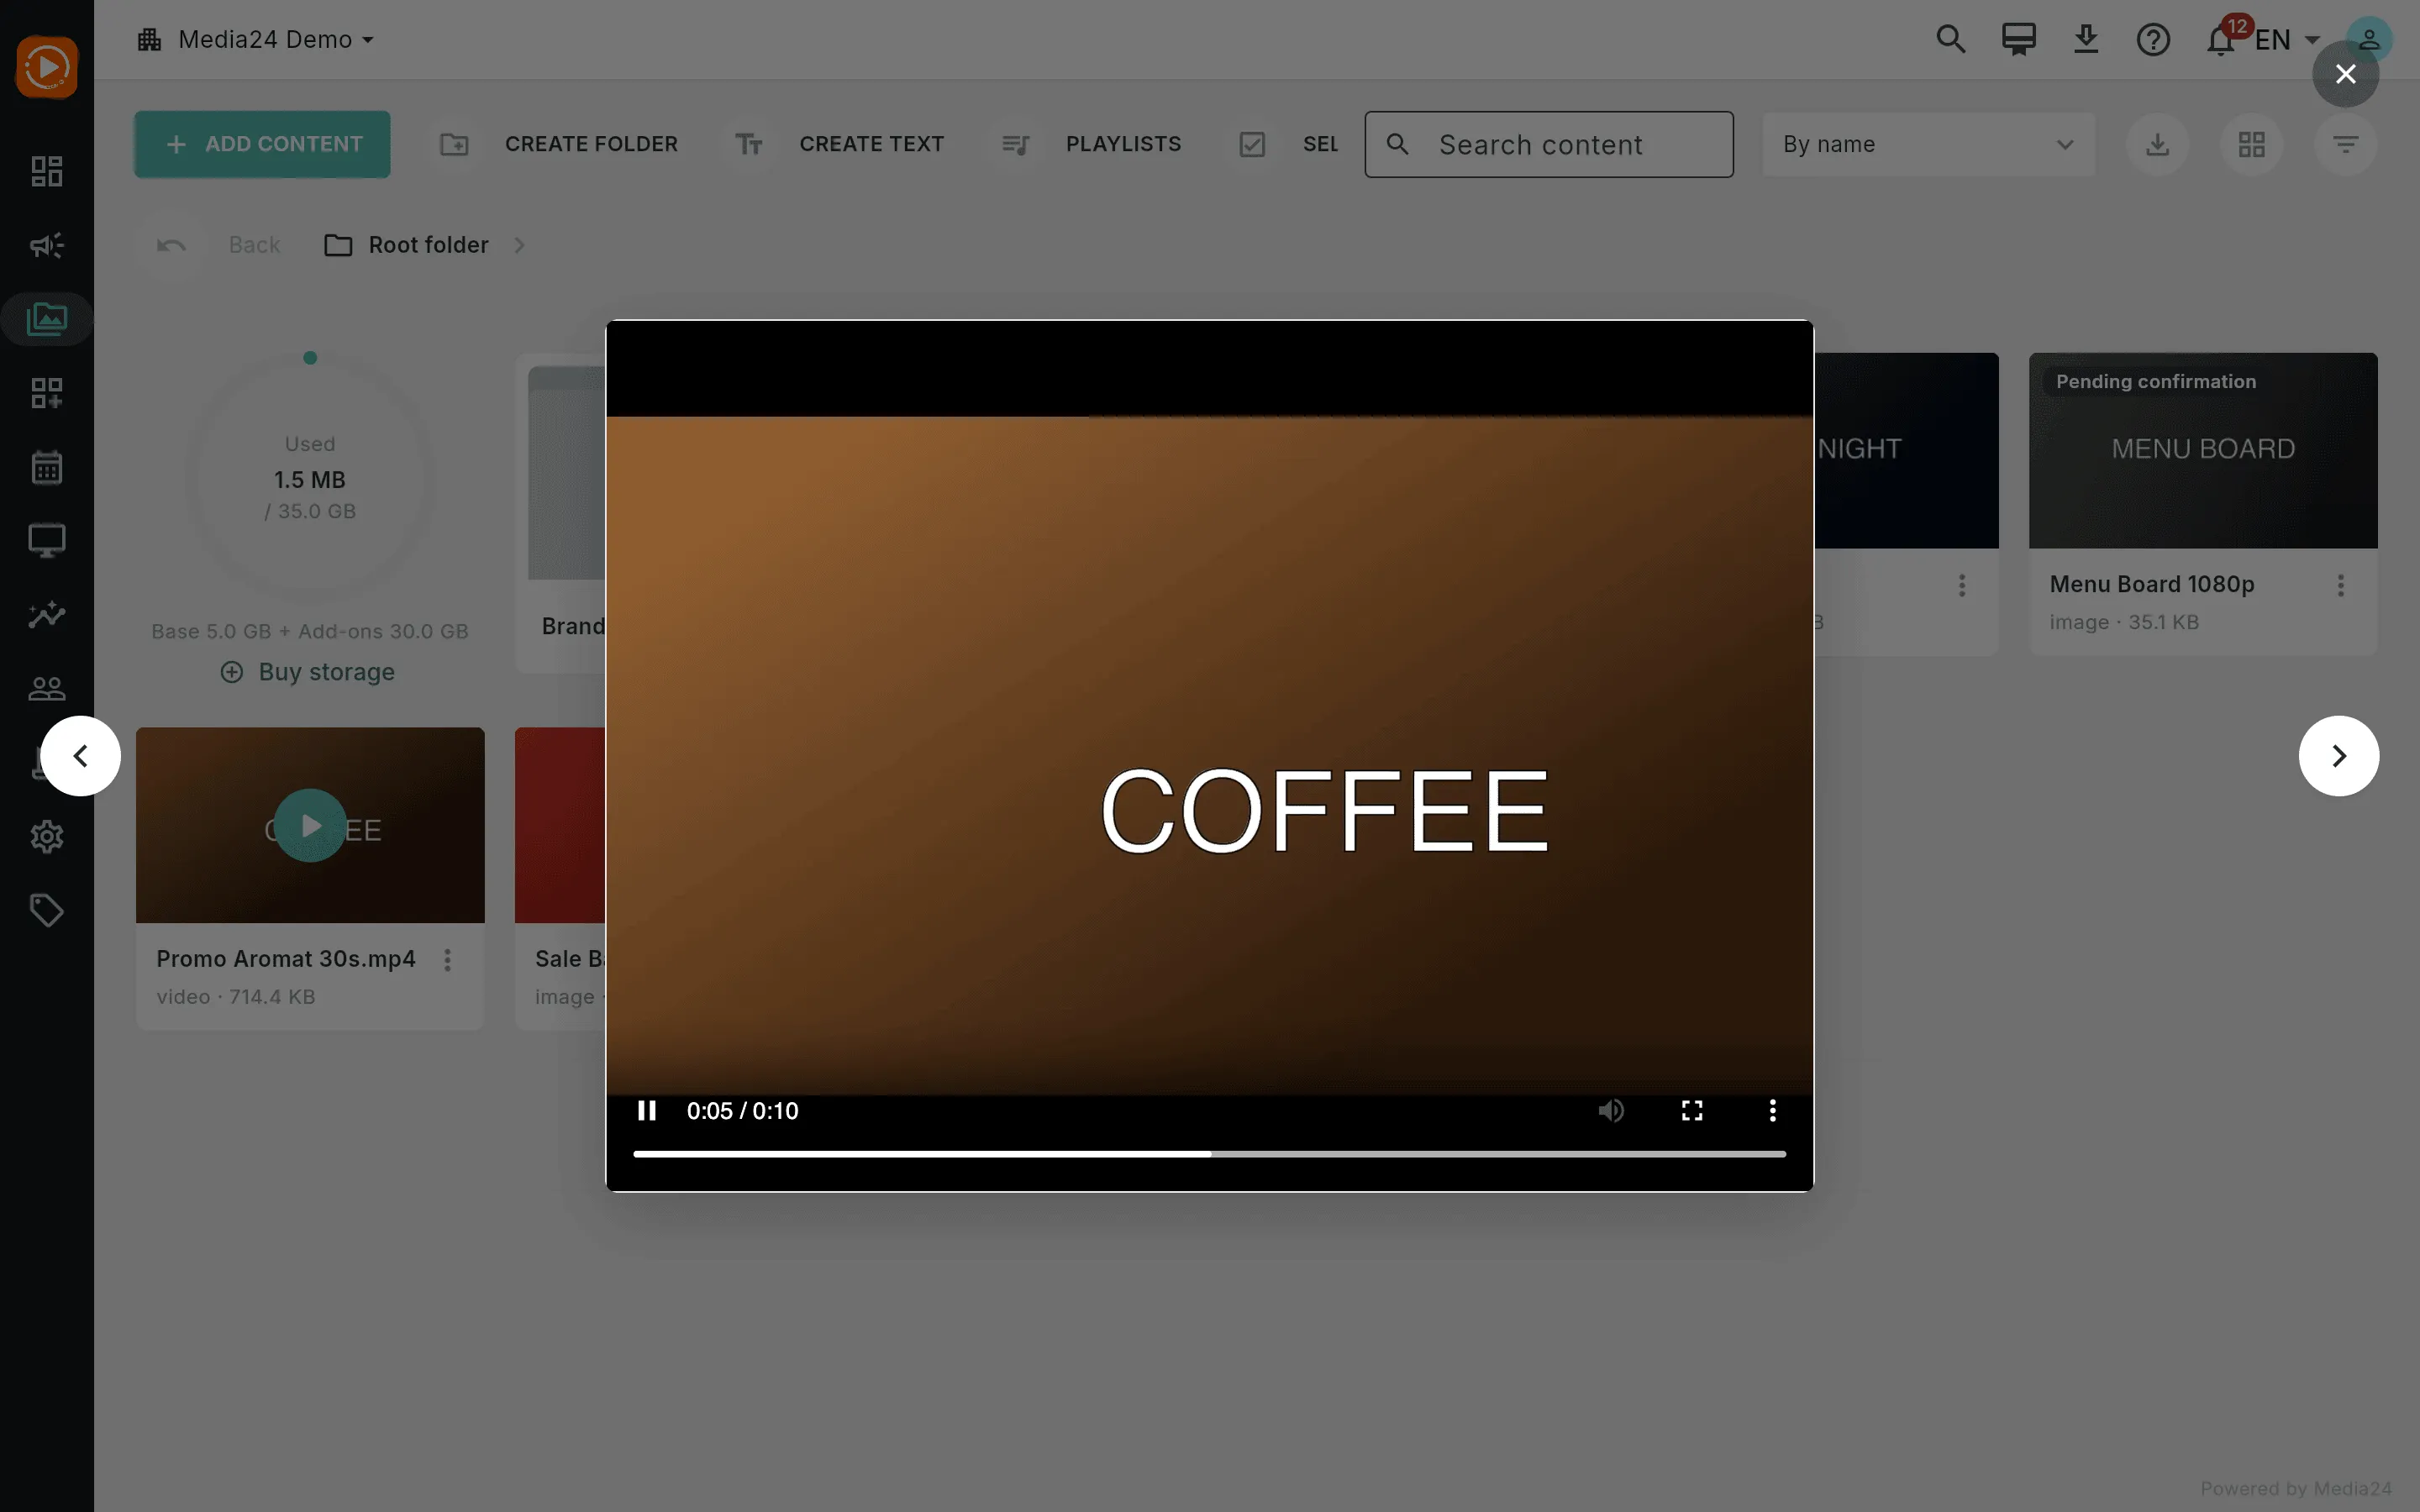The width and height of the screenshot is (2420, 1512).
Task: Open options menu of the NIGHT card
Action: [x=1961, y=585]
